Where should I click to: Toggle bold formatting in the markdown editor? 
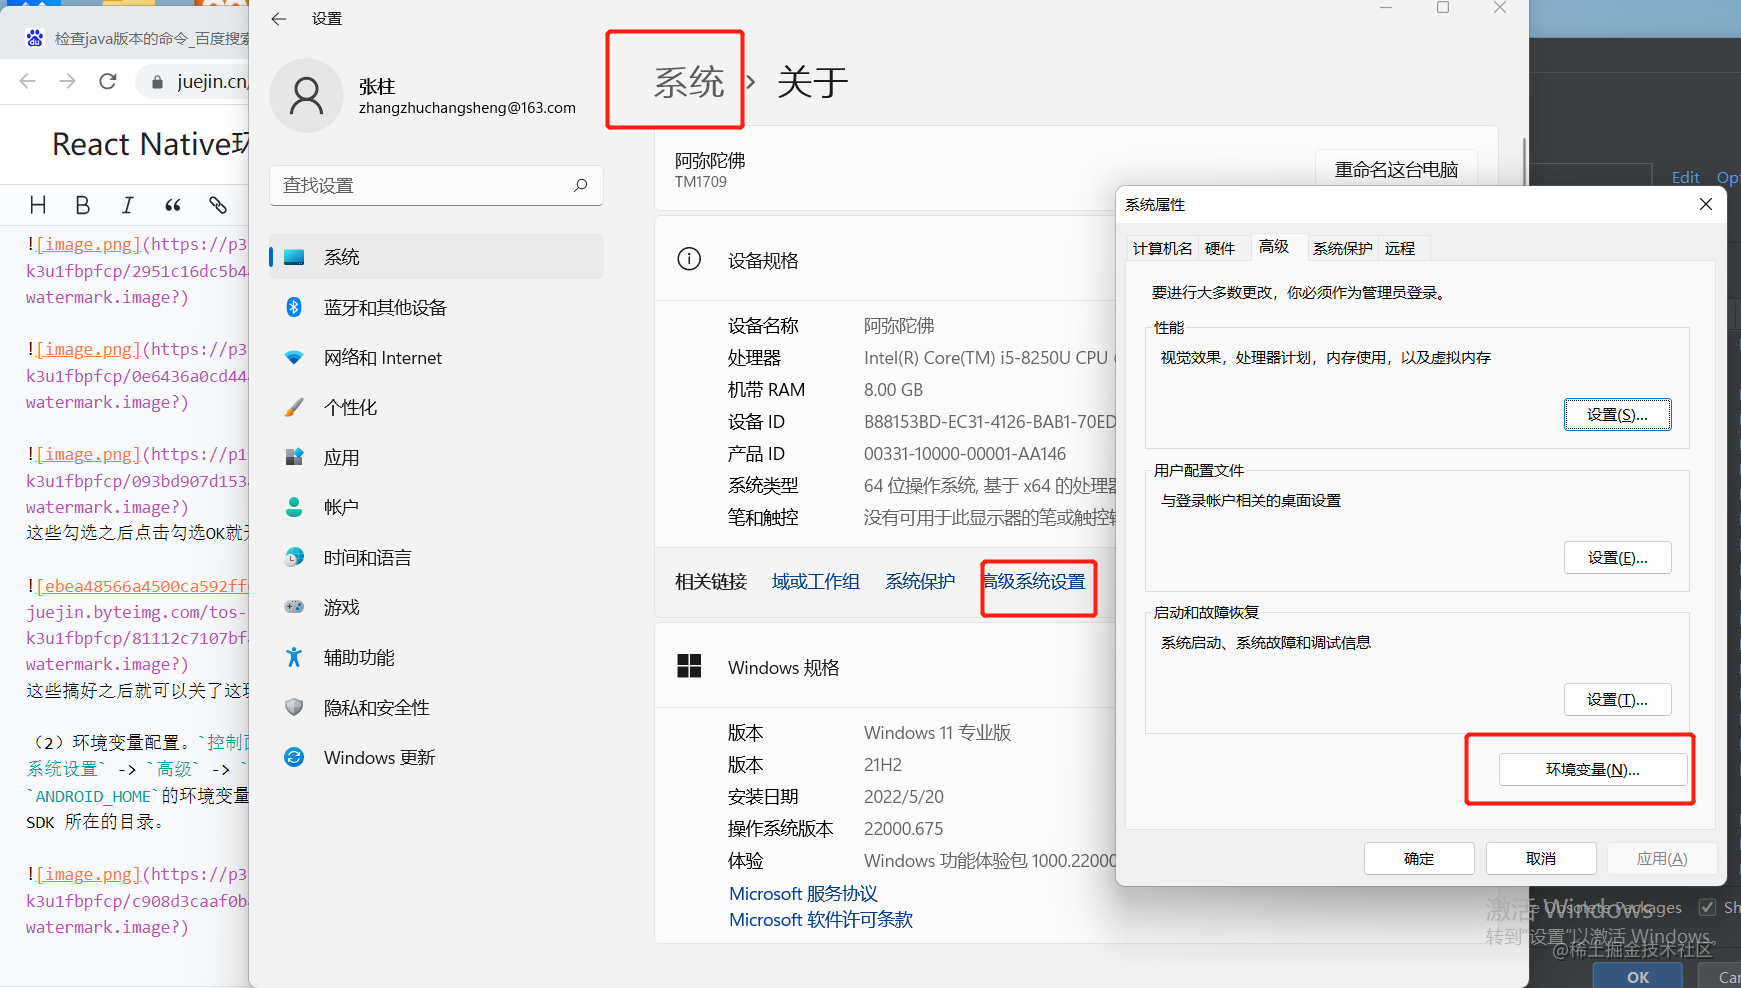pyautogui.click(x=82, y=205)
